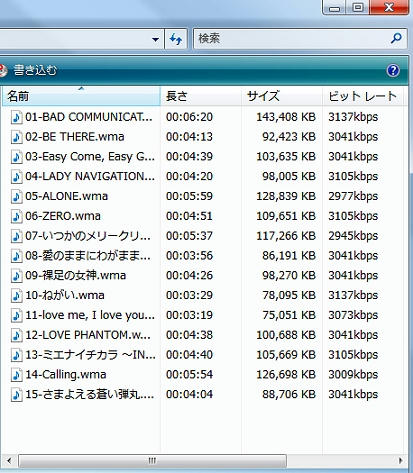Click size value 117,266 KB
This screenshot has height=473, width=413.
pos(286,236)
